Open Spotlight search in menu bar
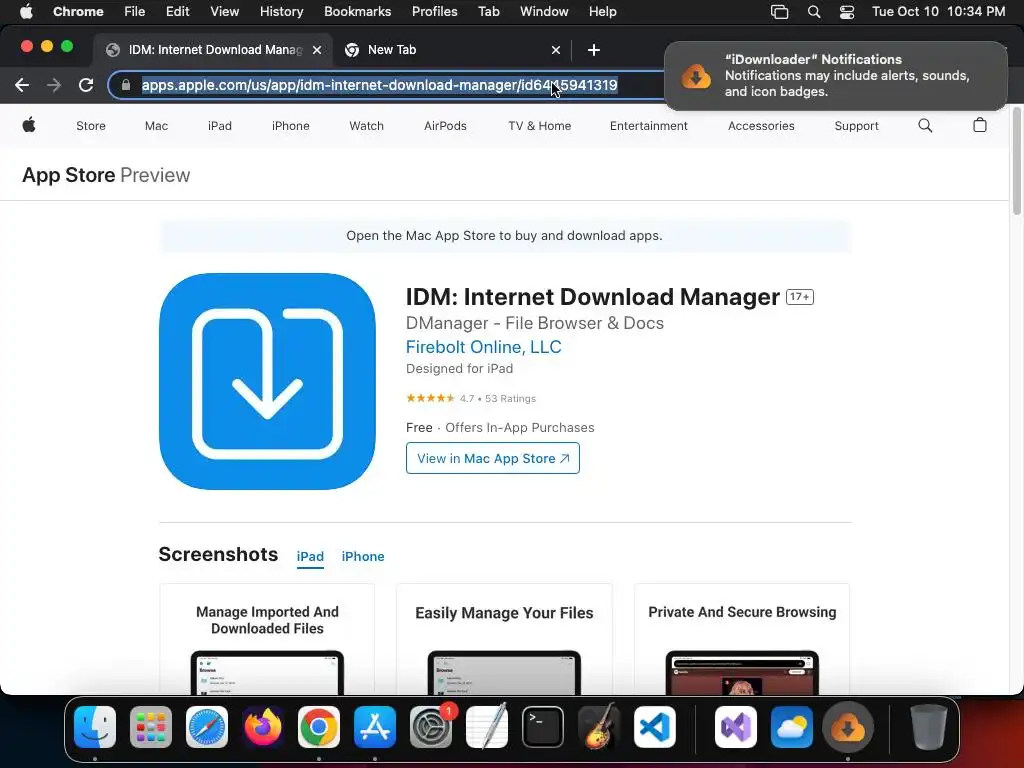 [x=814, y=12]
